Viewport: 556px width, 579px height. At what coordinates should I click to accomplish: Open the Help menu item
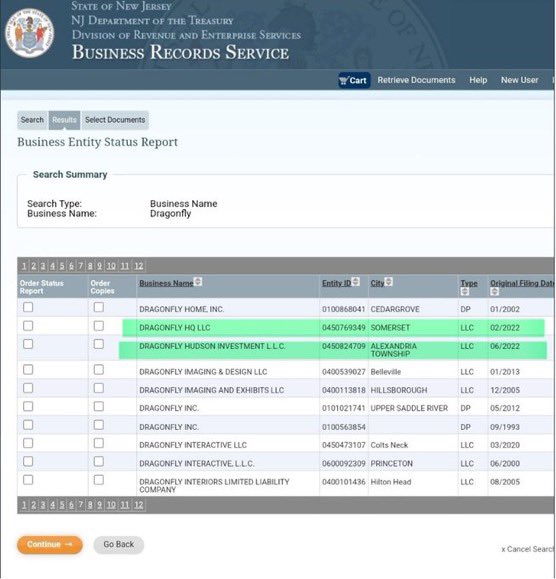click(478, 80)
